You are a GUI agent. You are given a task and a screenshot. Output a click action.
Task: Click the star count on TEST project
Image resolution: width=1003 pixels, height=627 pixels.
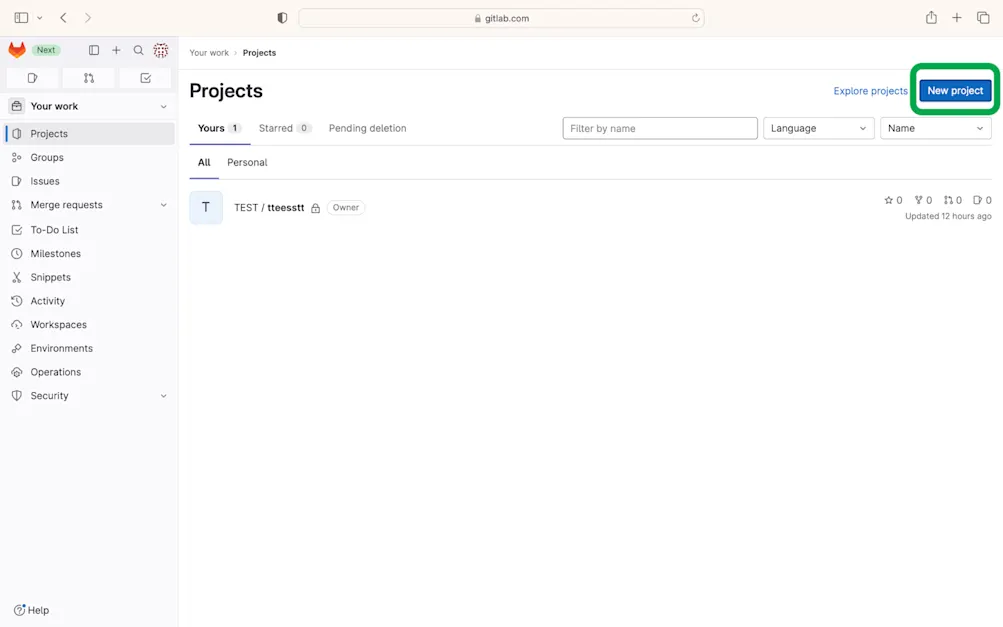[891, 200]
